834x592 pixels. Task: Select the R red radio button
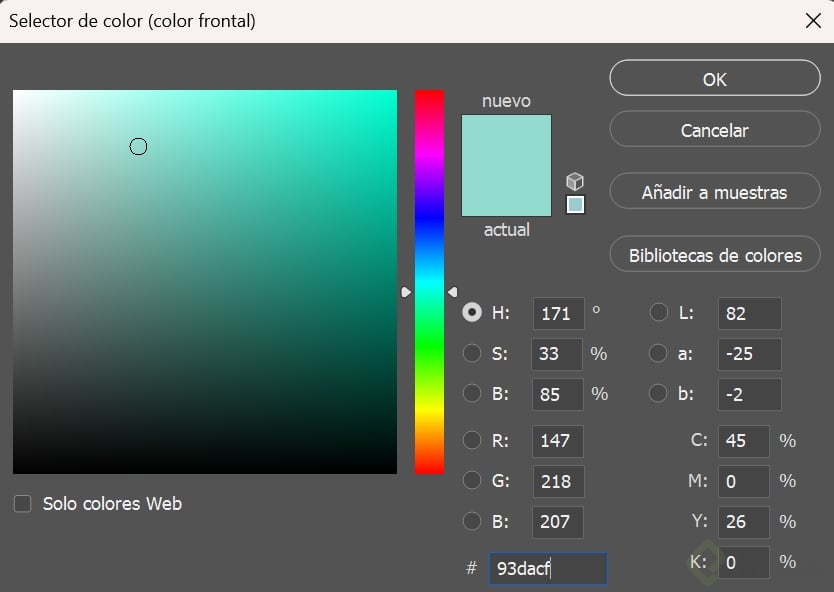(472, 440)
